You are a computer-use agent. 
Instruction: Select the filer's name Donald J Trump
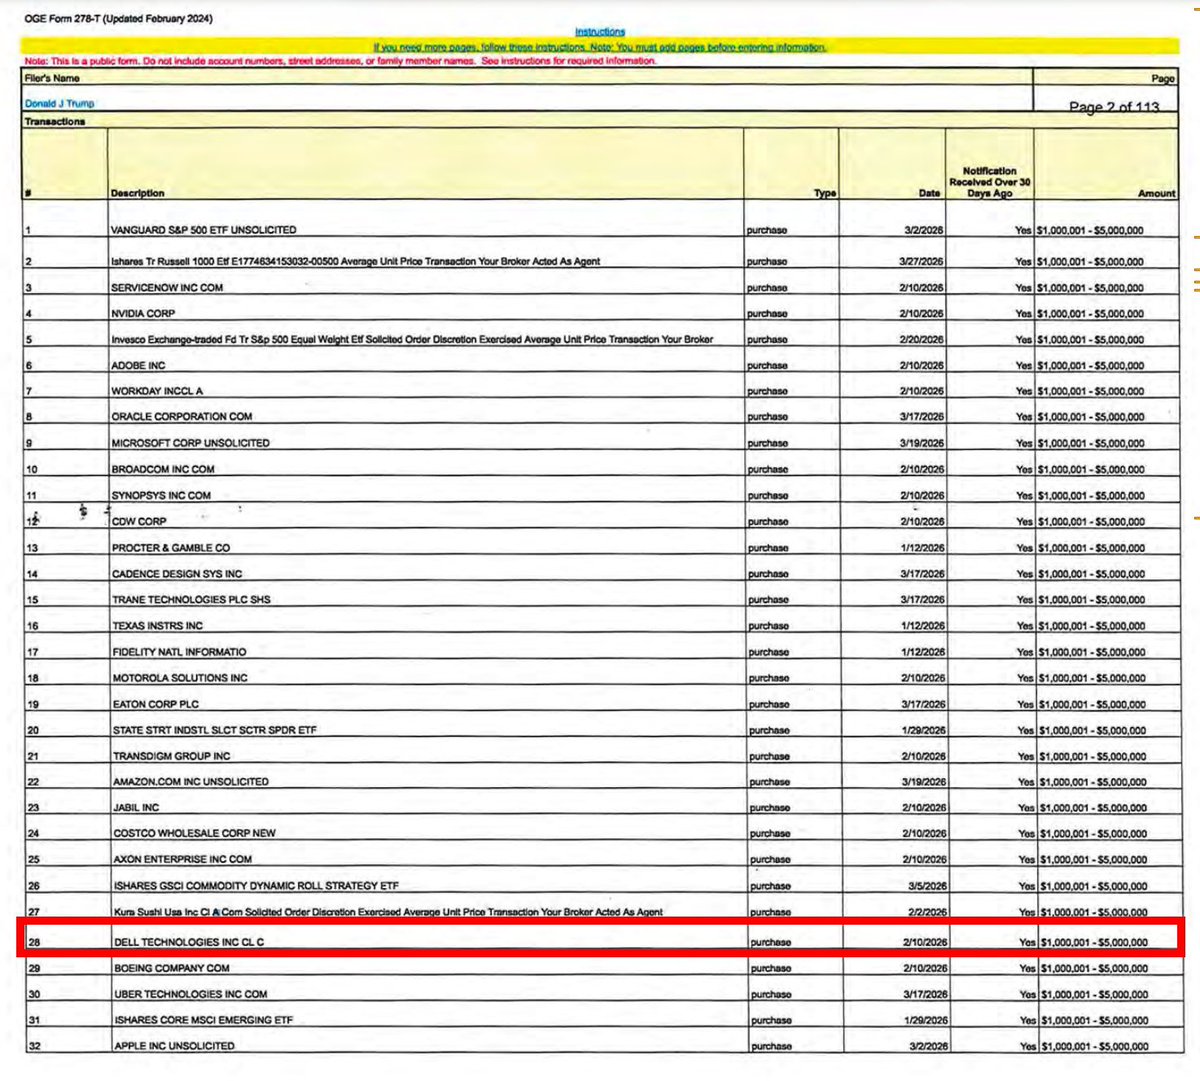[x=59, y=103]
